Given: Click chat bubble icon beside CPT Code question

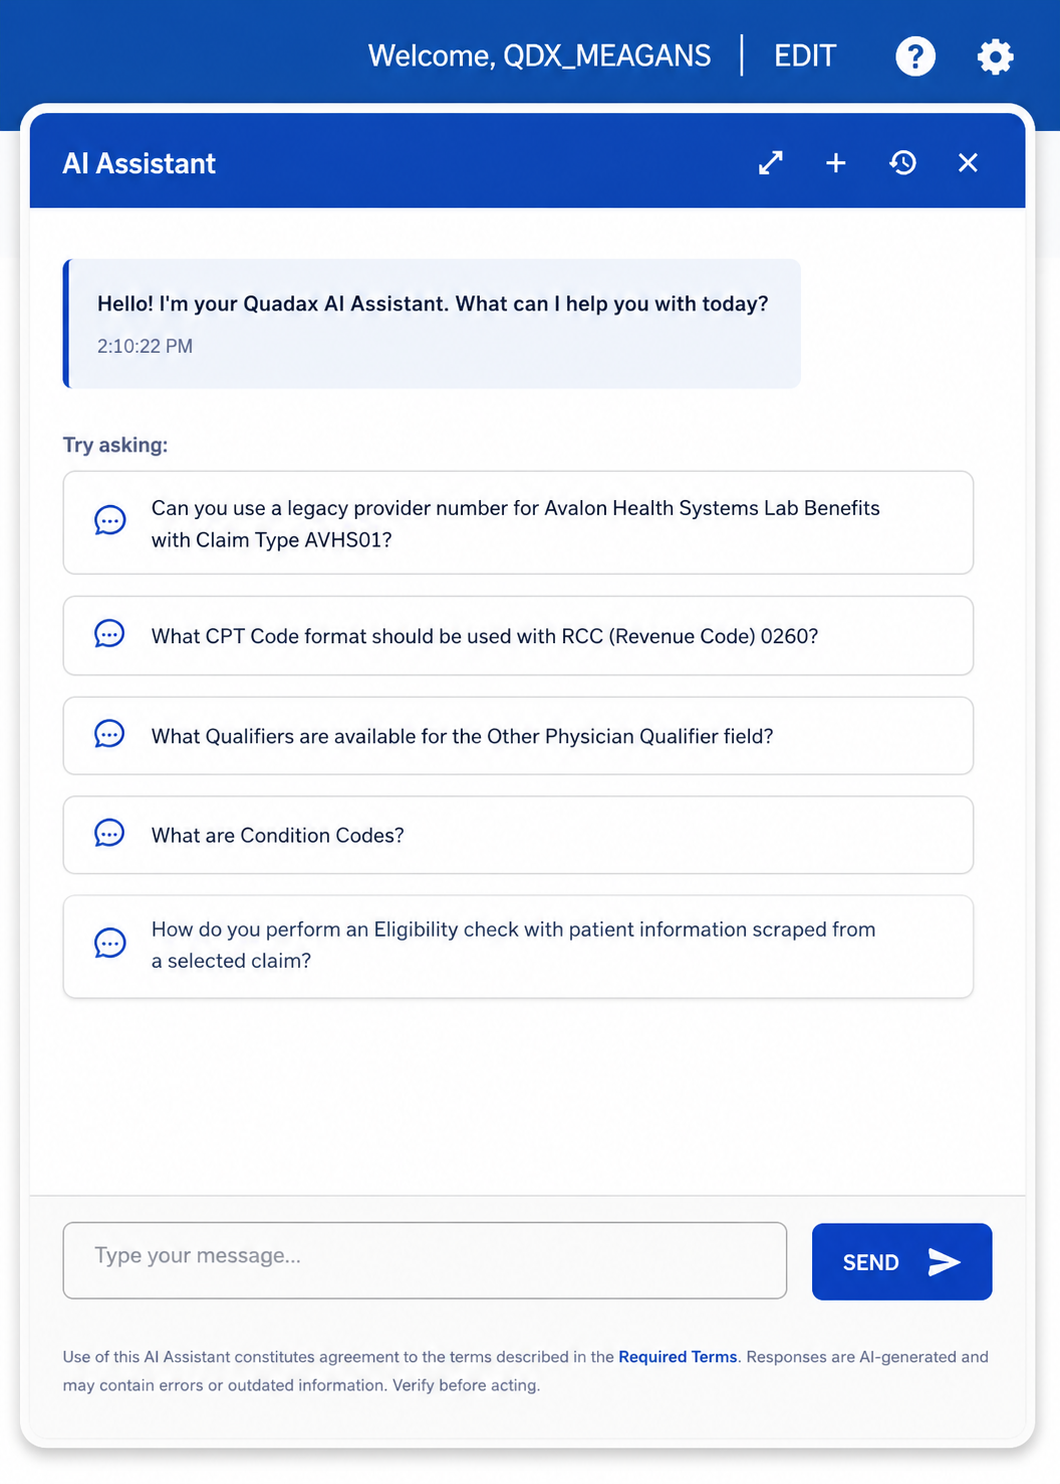Looking at the screenshot, I should coord(109,635).
